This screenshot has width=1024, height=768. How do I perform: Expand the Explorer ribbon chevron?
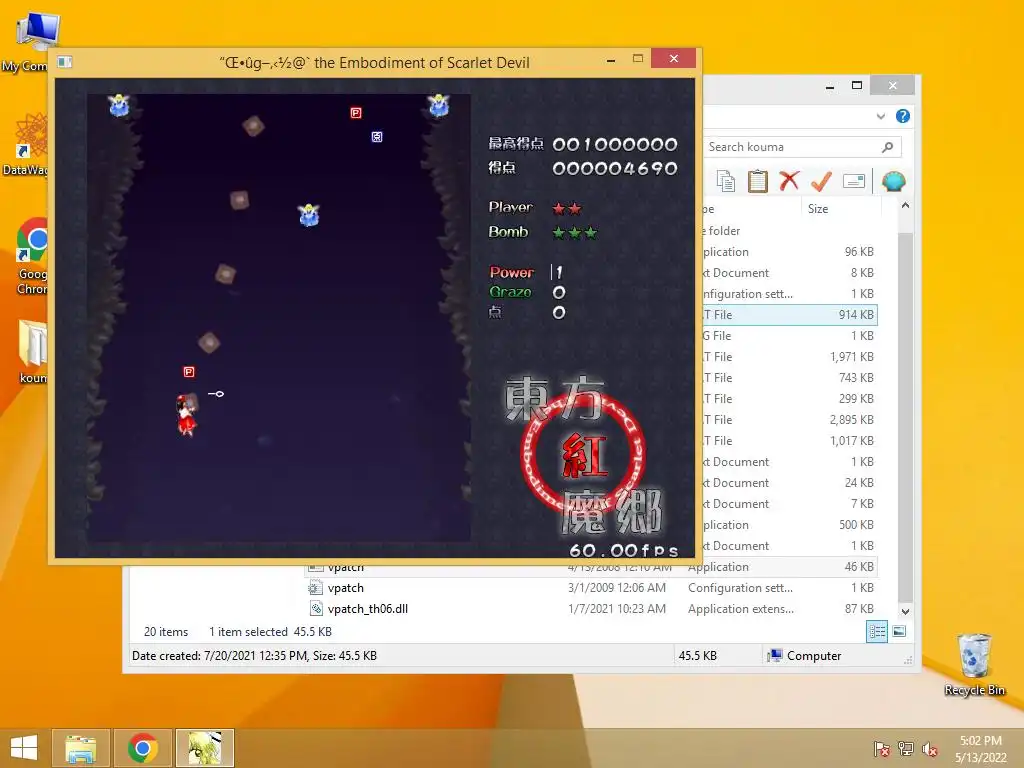[x=881, y=116]
